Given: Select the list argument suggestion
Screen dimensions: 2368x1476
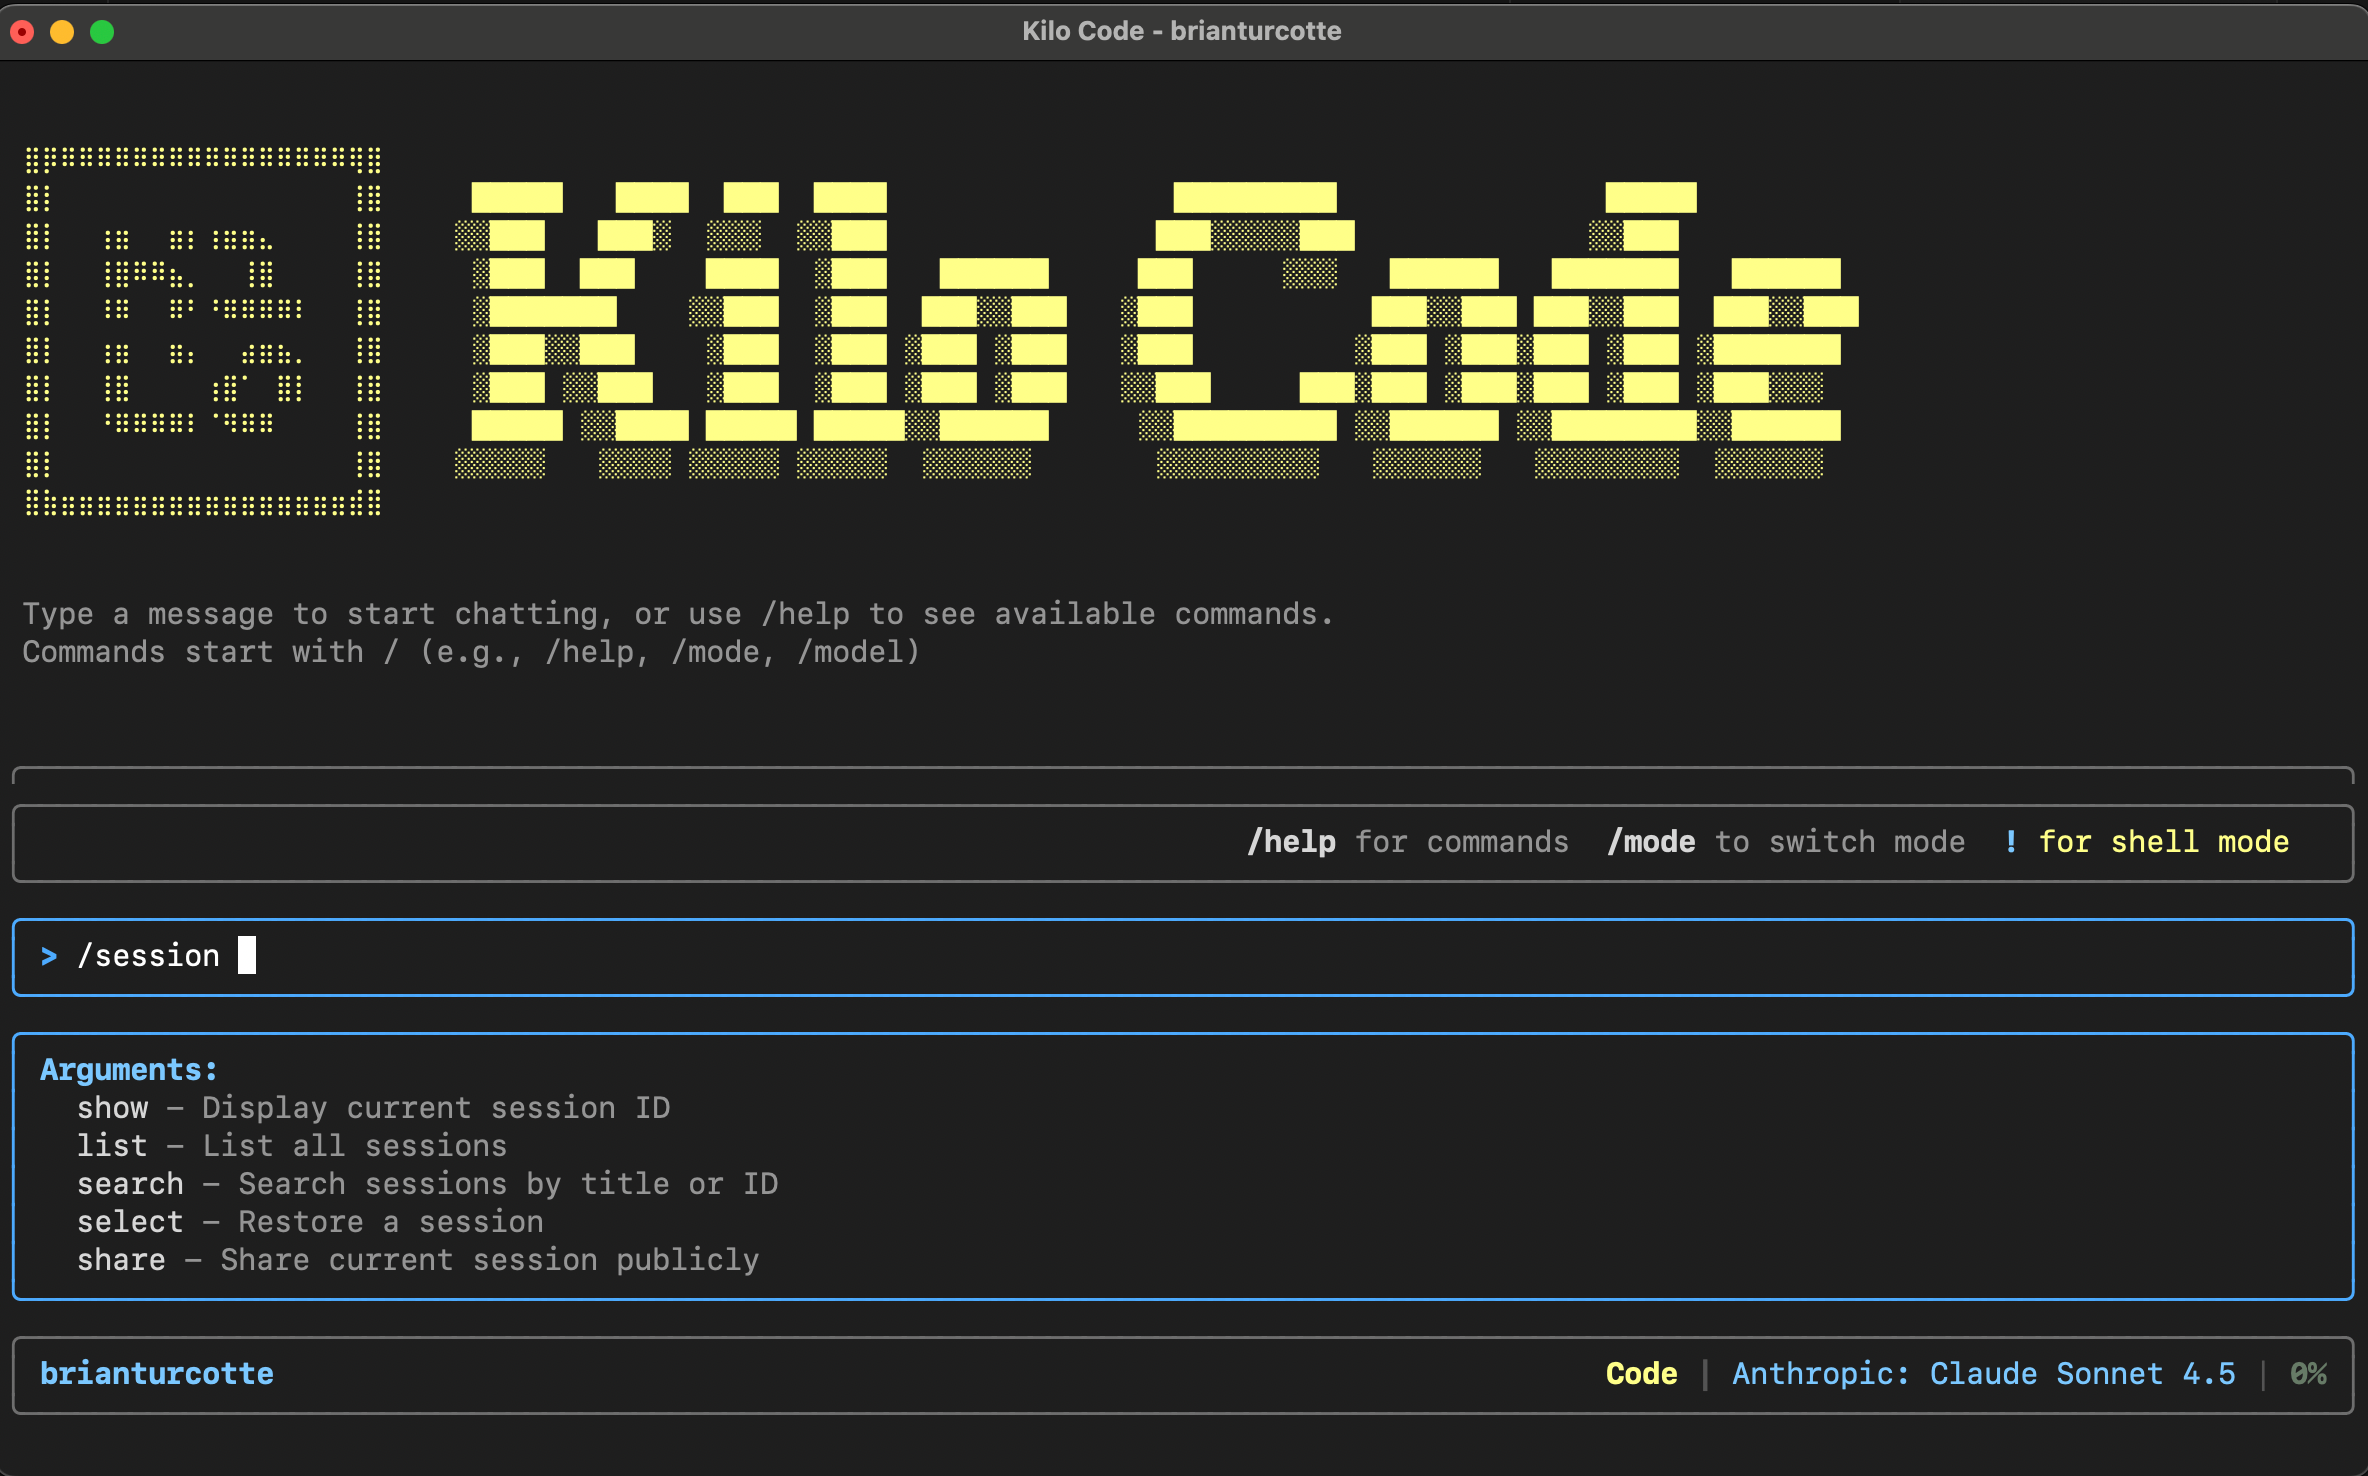Looking at the screenshot, I should coord(112,1146).
